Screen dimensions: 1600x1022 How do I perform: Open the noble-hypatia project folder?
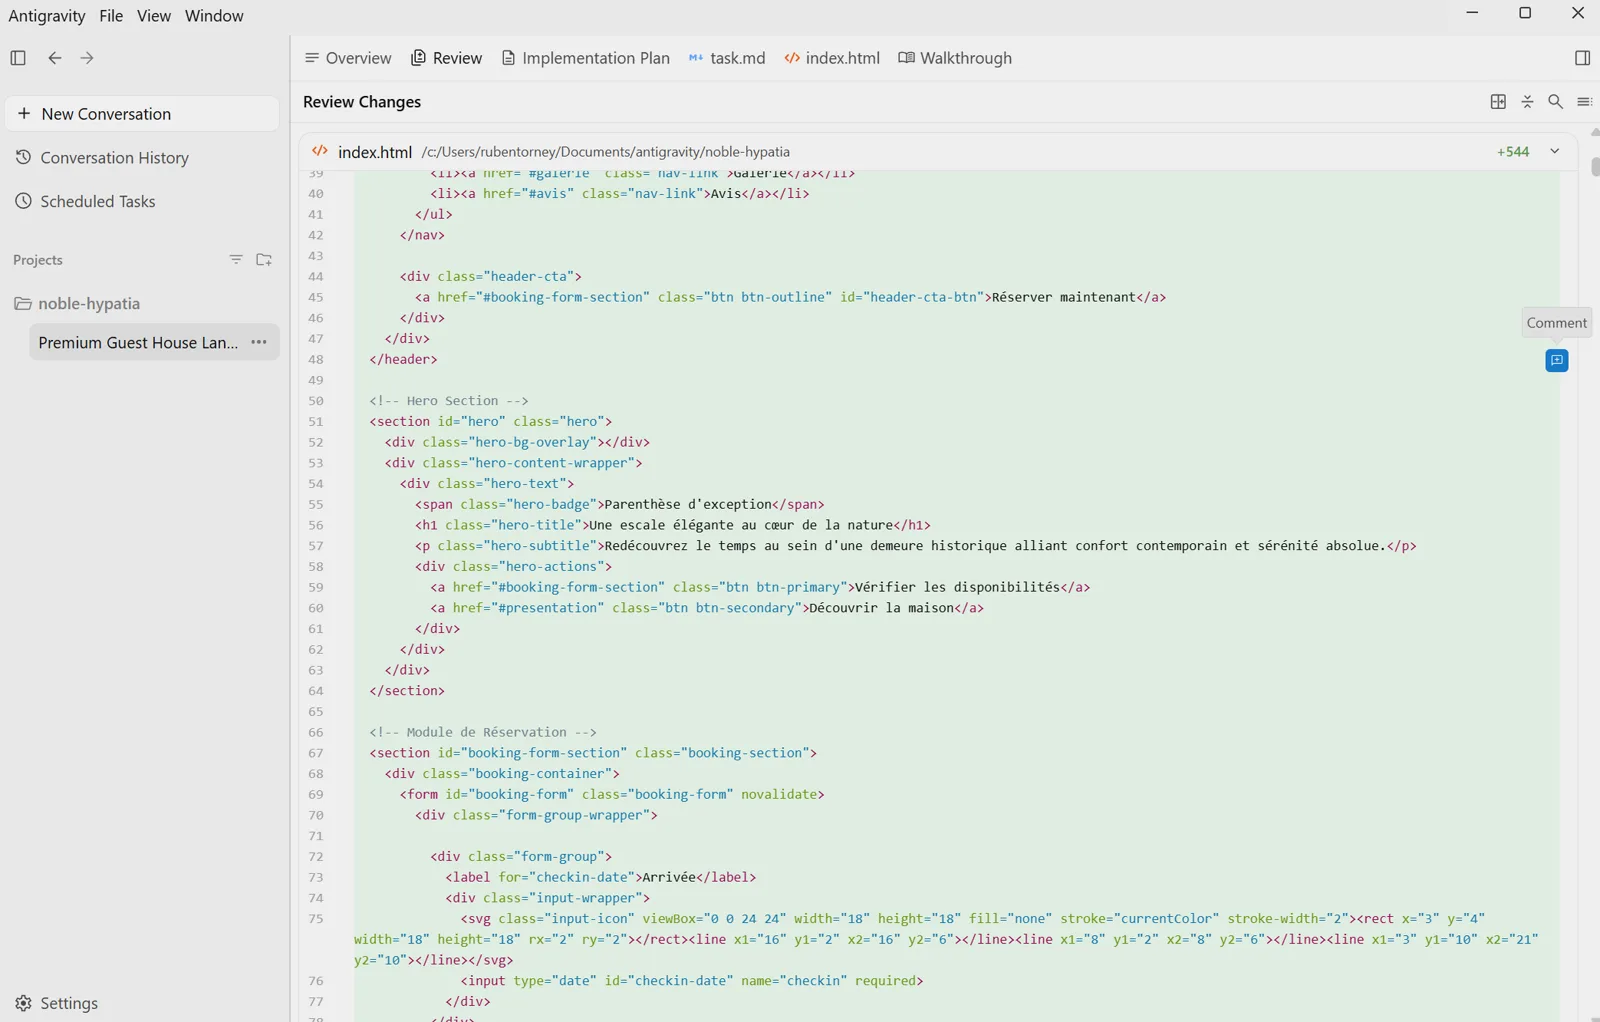coord(77,303)
